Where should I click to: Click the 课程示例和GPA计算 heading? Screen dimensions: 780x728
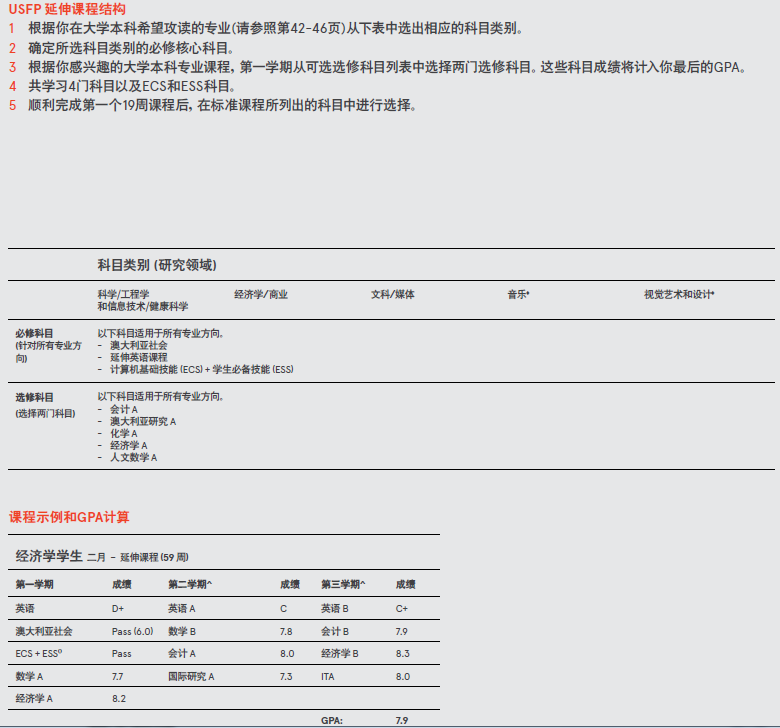click(x=69, y=517)
